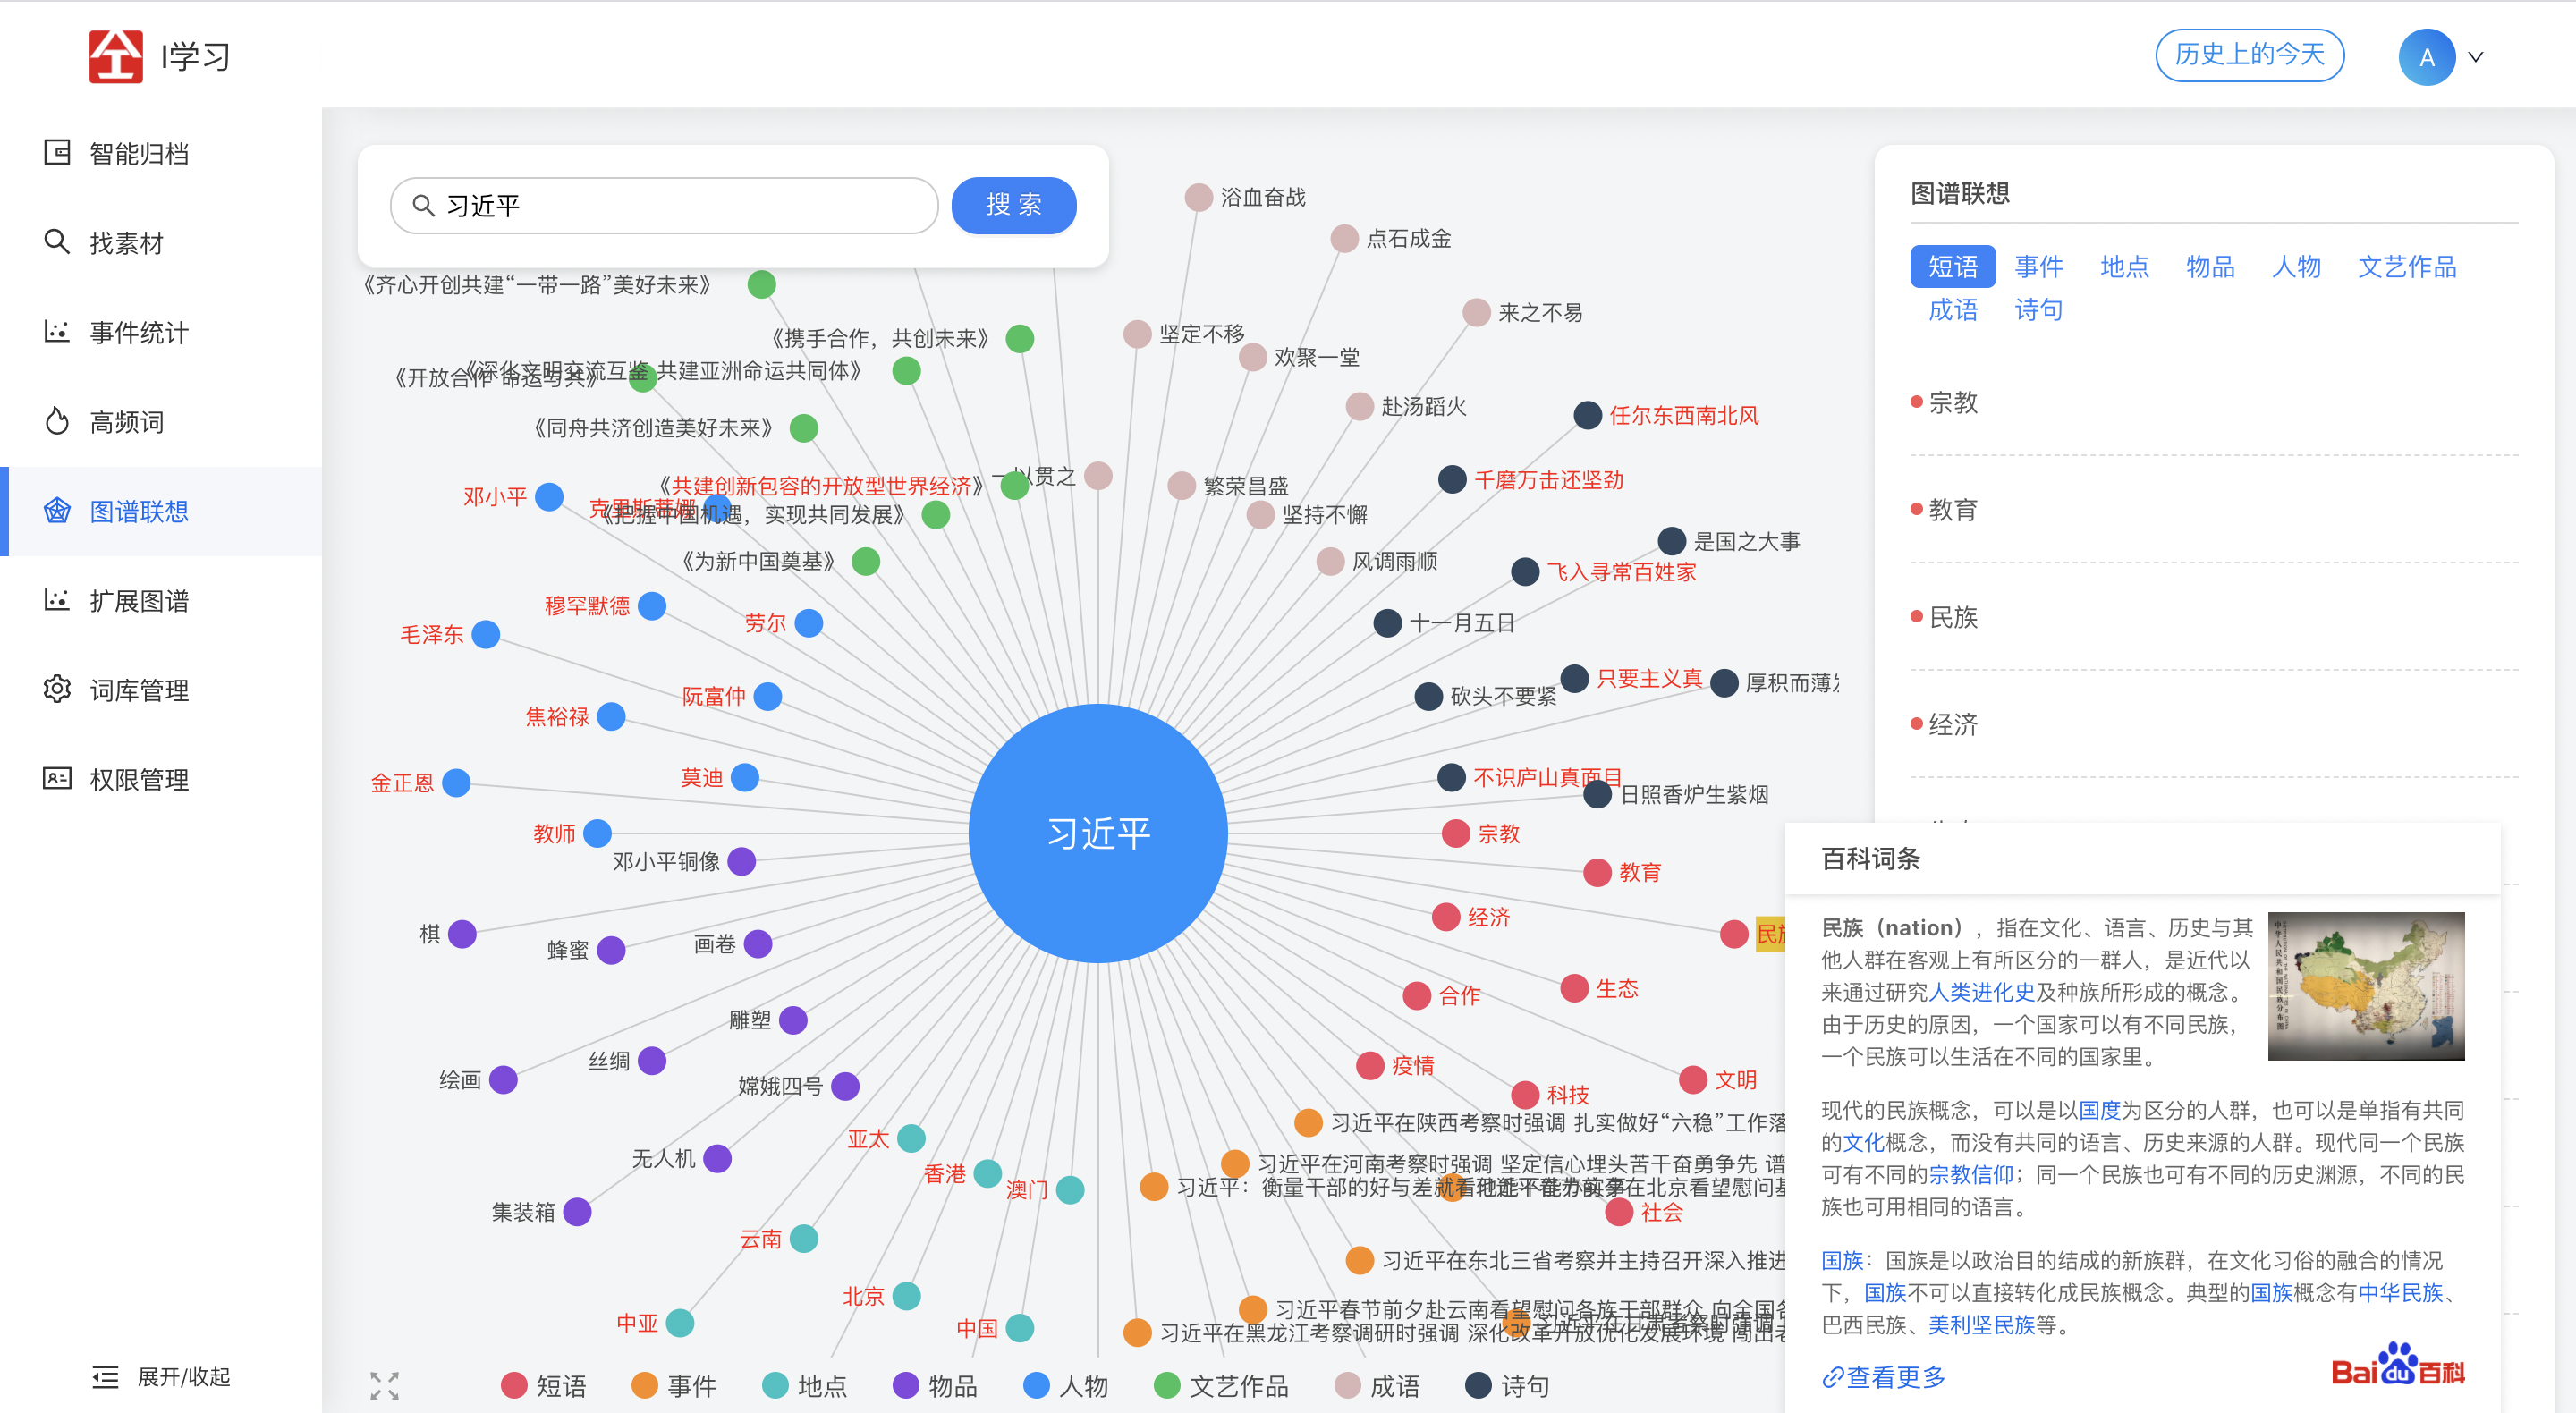
Task: Click the 找素材 magnifier icon
Action: coord(57,242)
